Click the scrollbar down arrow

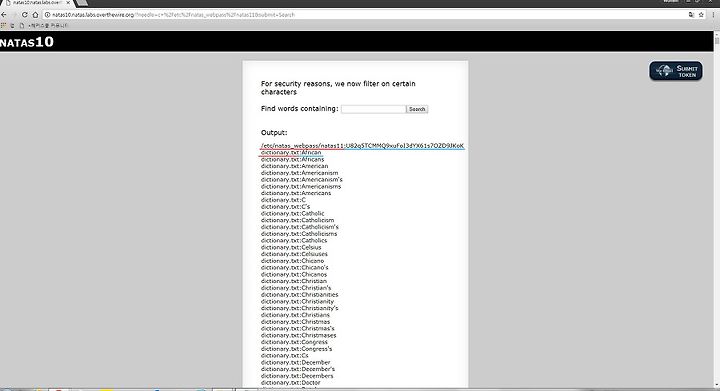[x=717, y=385]
